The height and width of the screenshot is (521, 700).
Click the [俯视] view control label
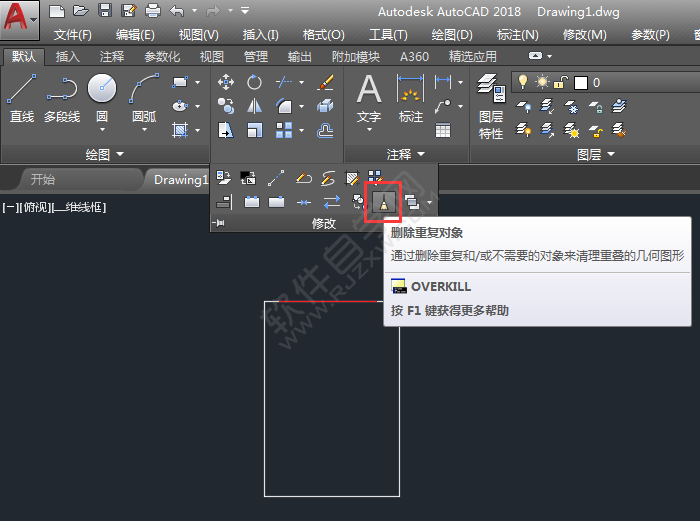pyautogui.click(x=34, y=207)
